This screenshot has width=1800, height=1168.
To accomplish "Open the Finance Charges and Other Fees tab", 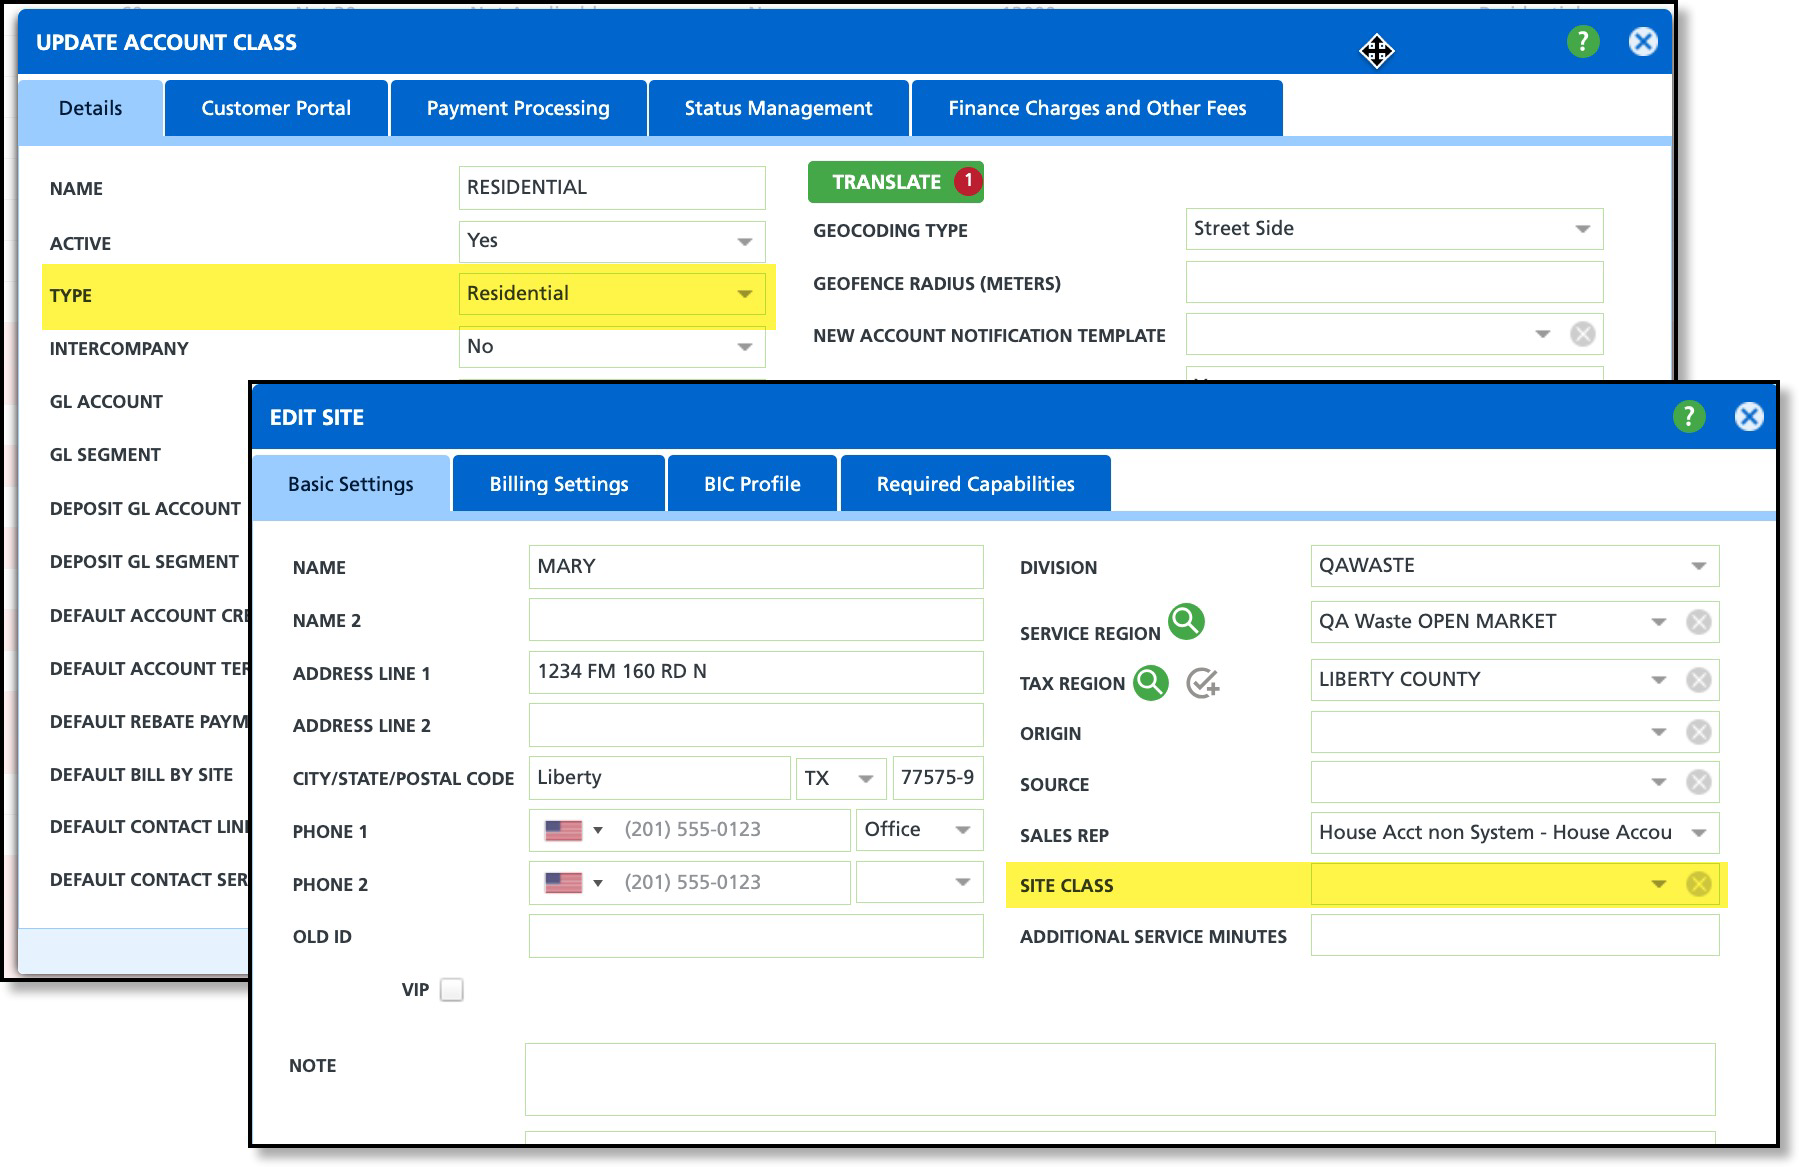I will coord(1096,108).
